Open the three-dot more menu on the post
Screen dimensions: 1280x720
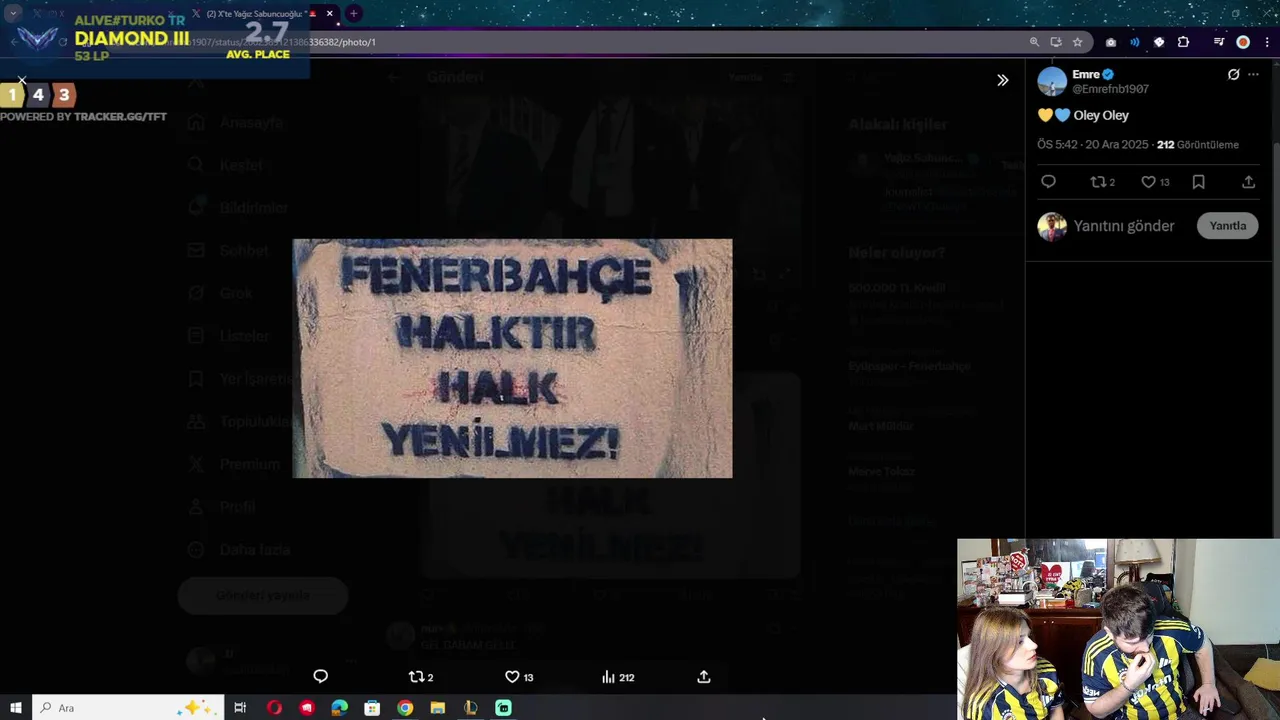coord(1253,75)
